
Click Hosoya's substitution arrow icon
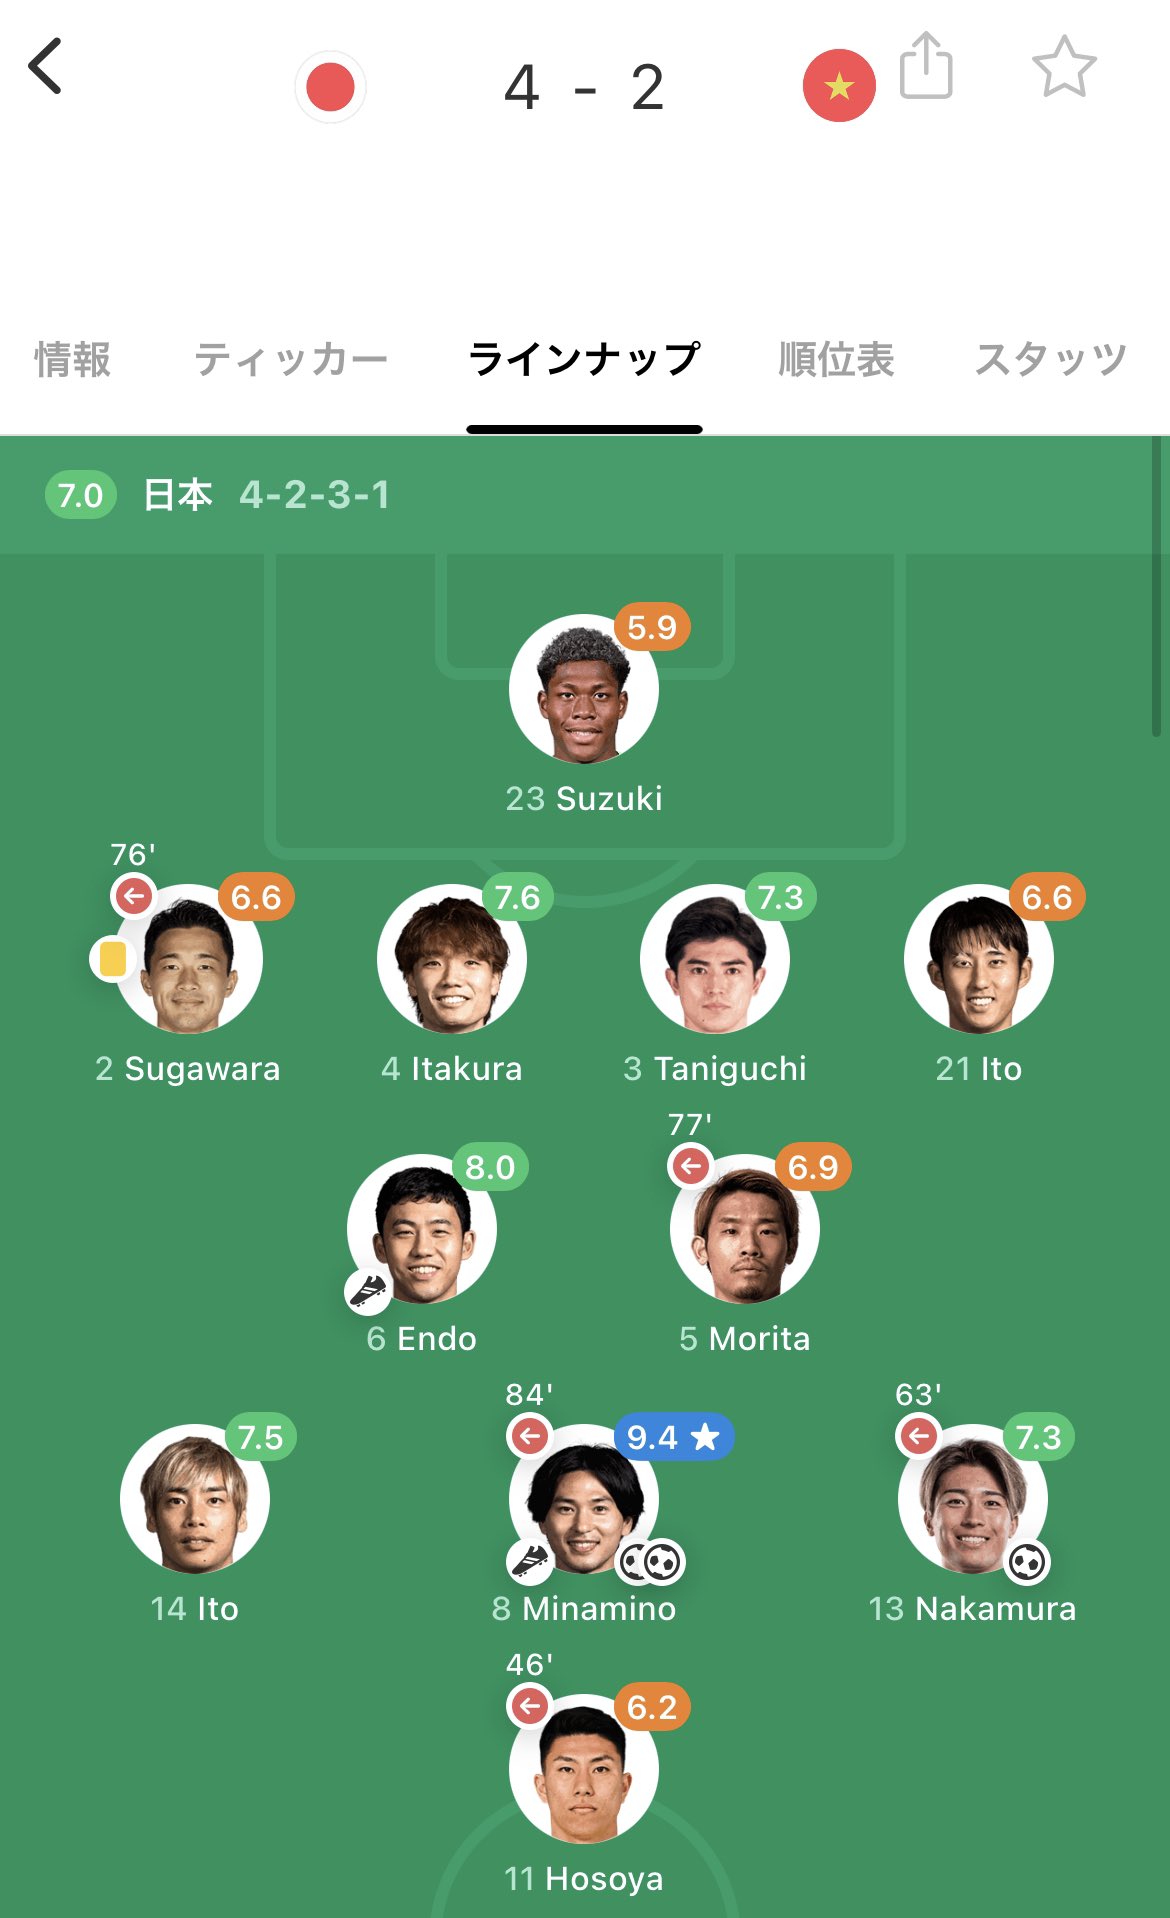(x=530, y=1705)
